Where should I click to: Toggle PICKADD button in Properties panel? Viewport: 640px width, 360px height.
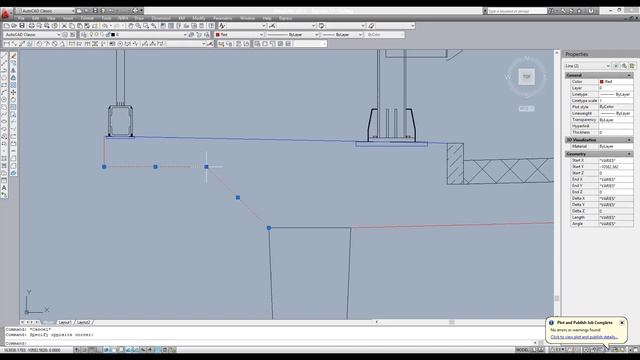[616, 66]
